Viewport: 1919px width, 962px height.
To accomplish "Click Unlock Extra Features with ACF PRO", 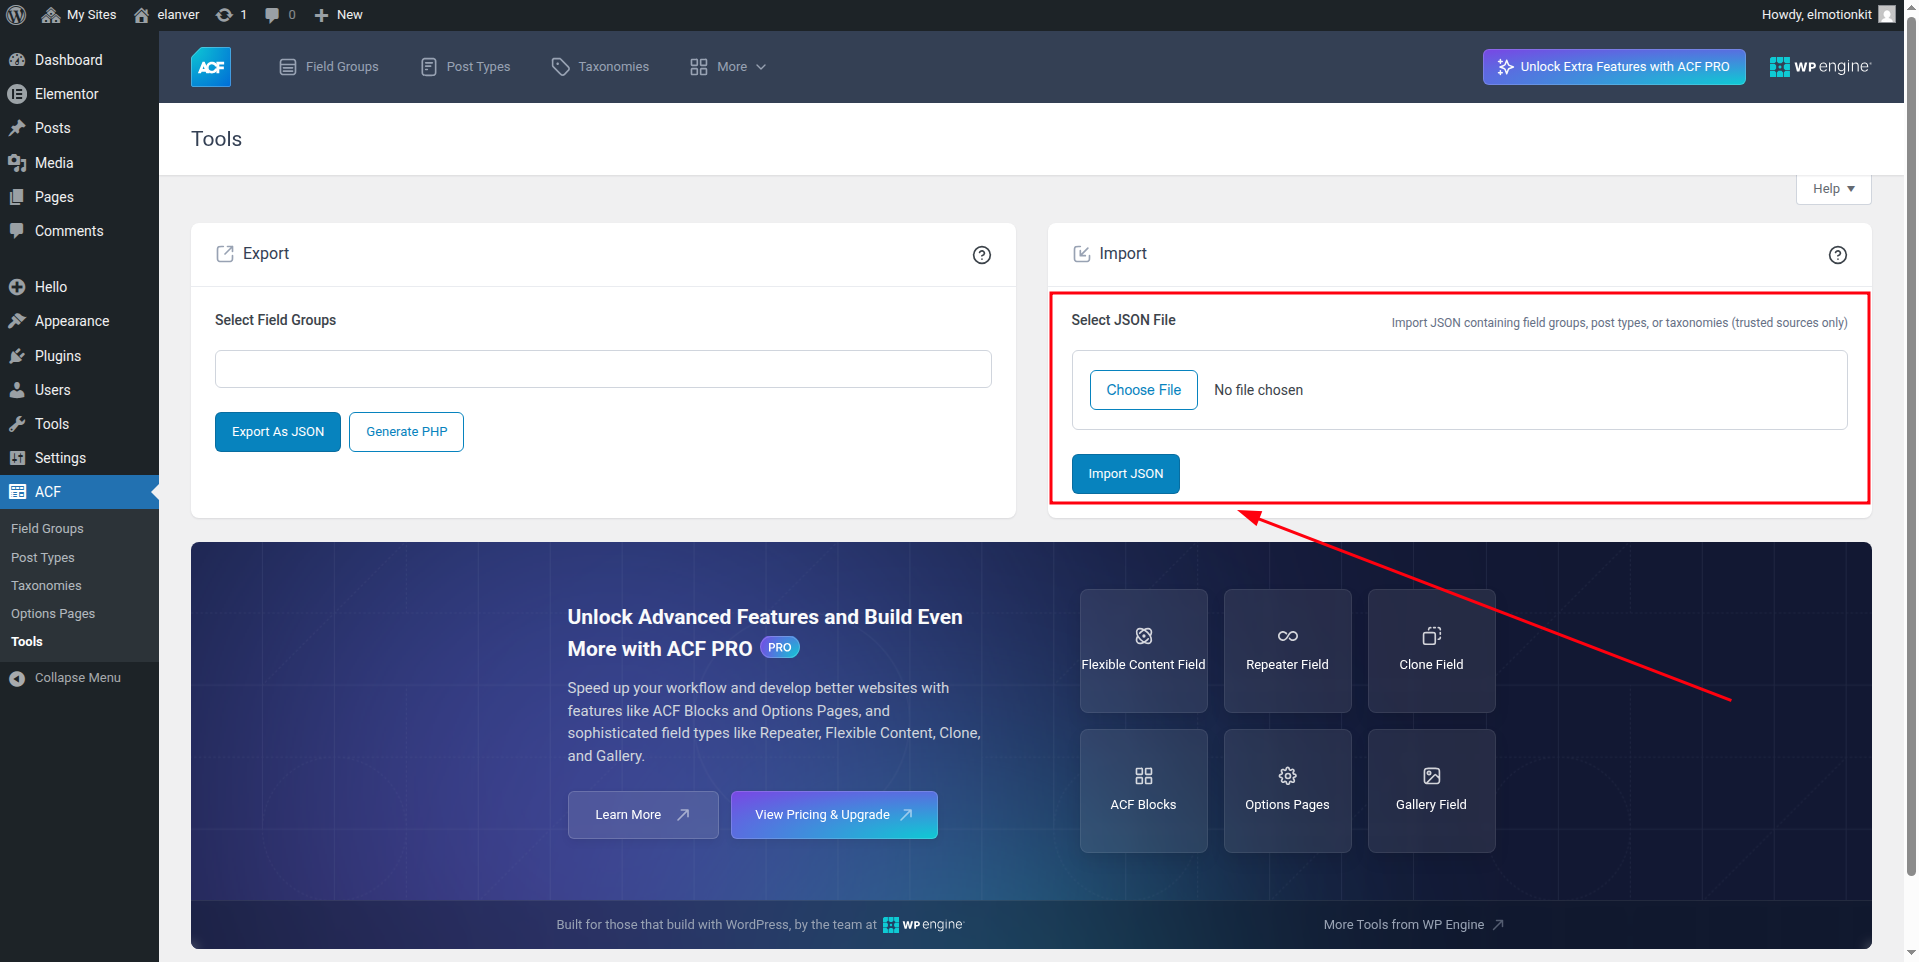I will click(1614, 67).
